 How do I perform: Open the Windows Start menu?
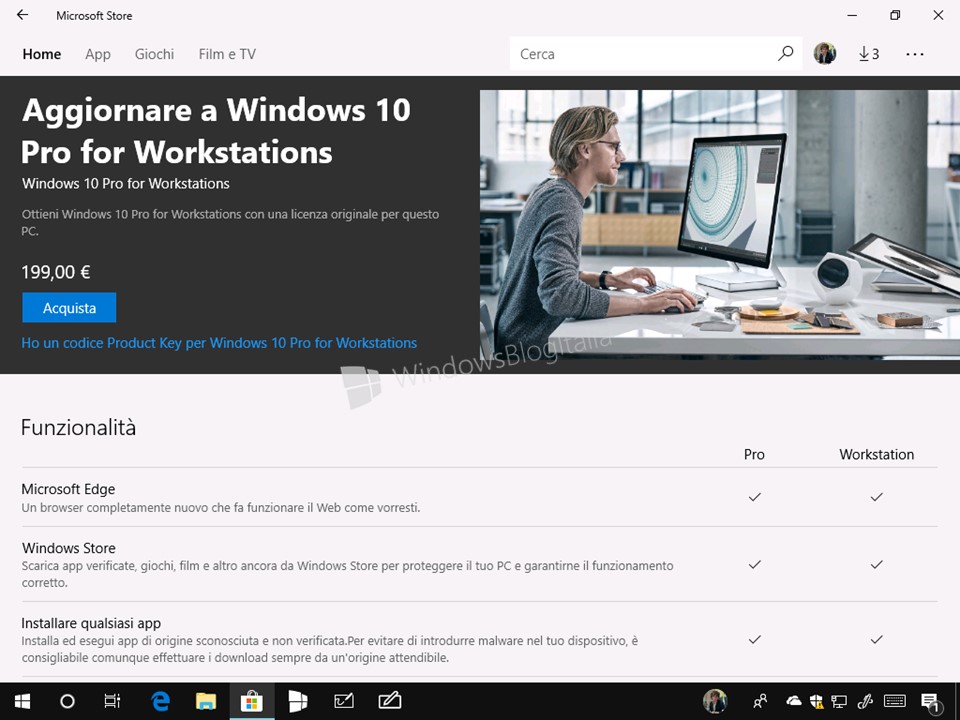[23, 701]
